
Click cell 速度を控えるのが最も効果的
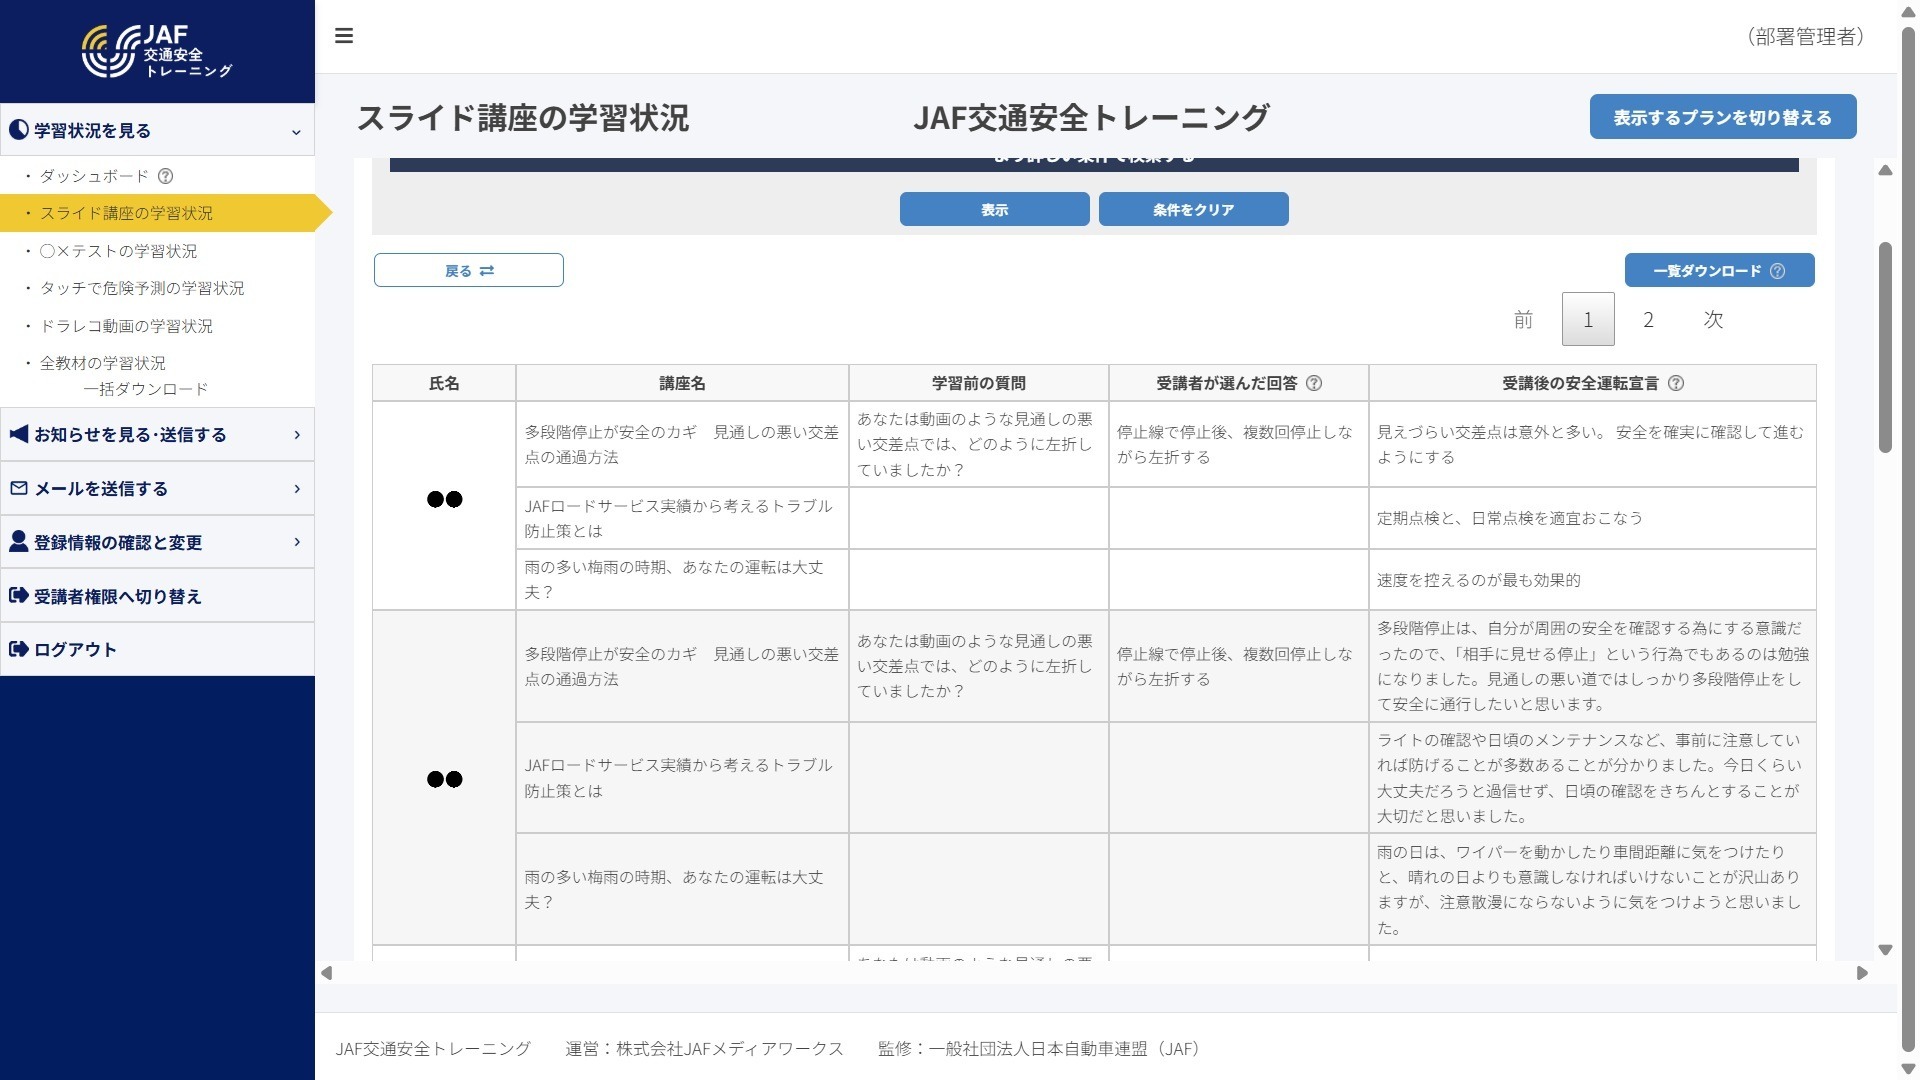[x=1592, y=580]
